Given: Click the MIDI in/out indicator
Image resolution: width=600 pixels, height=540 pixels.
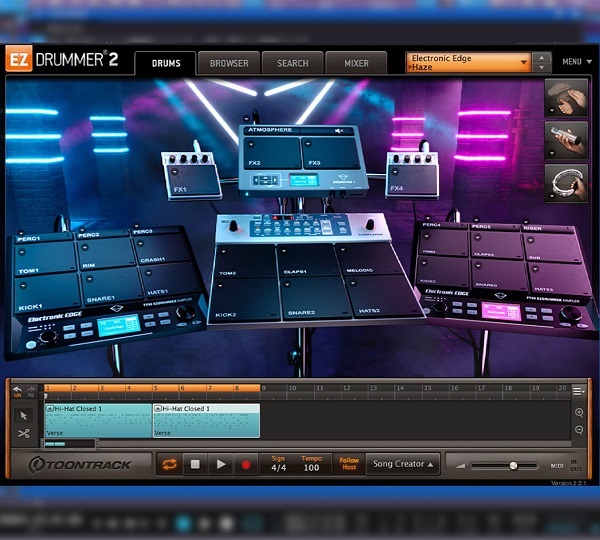Looking at the screenshot, I should tap(566, 465).
